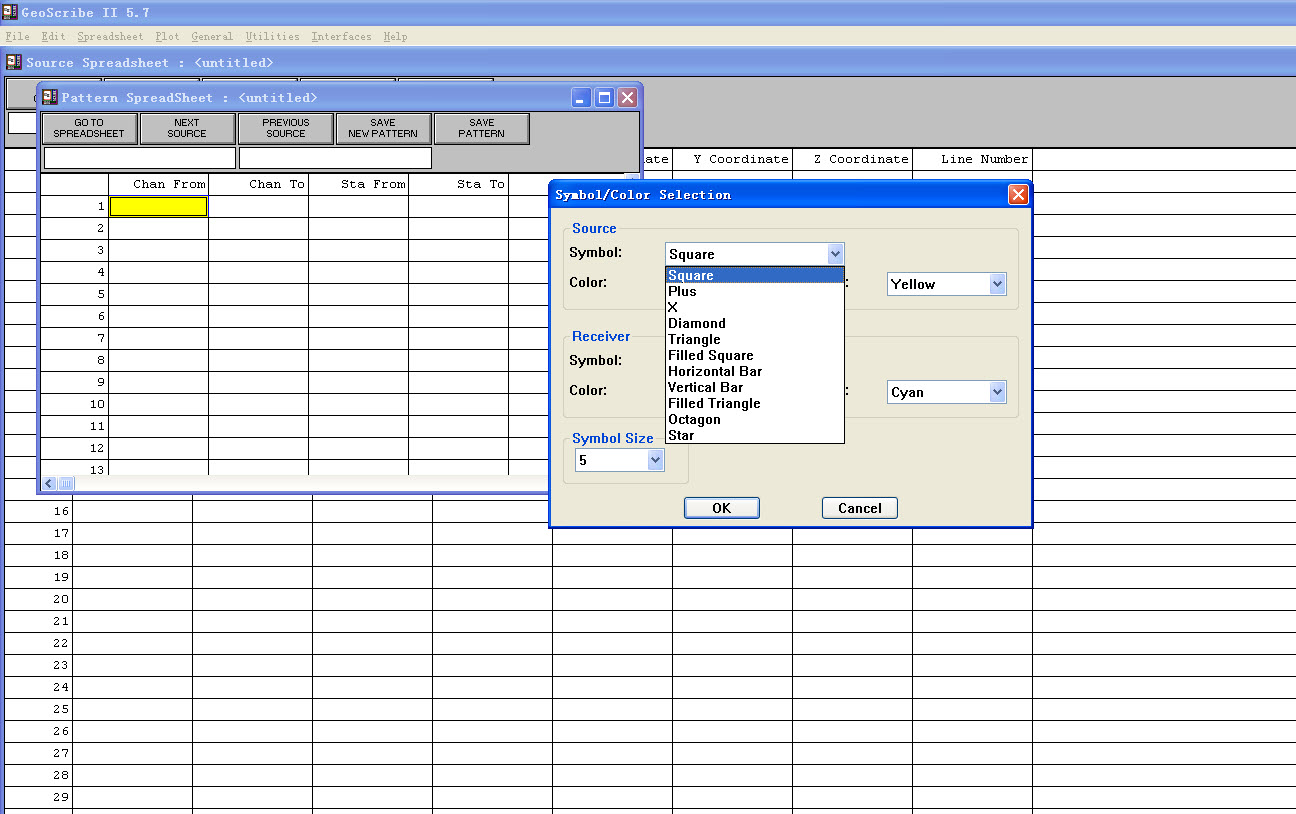Screen dimensions: 1296x814
Task: Cancel the Symbol/Color Selection dialog
Action: tap(859, 508)
